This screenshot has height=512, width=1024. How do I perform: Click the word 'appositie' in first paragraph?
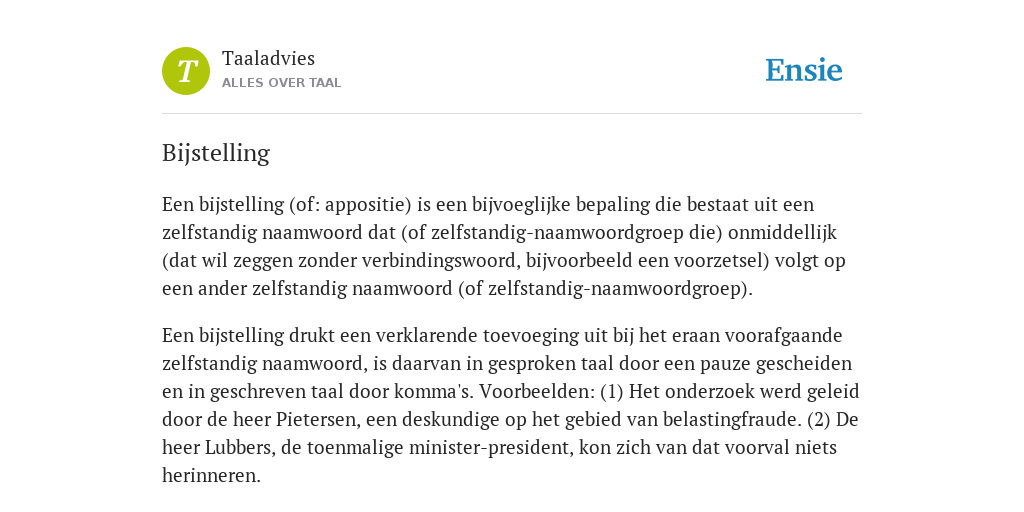[x=368, y=205]
